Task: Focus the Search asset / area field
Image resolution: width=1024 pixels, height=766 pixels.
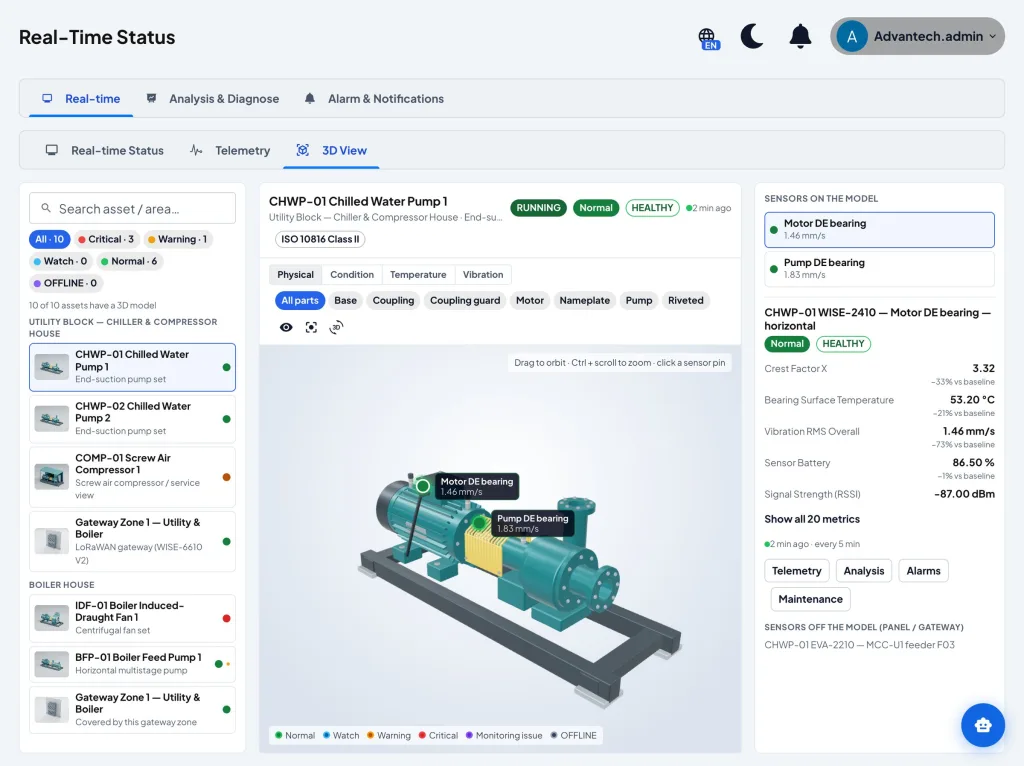Action: (x=133, y=208)
